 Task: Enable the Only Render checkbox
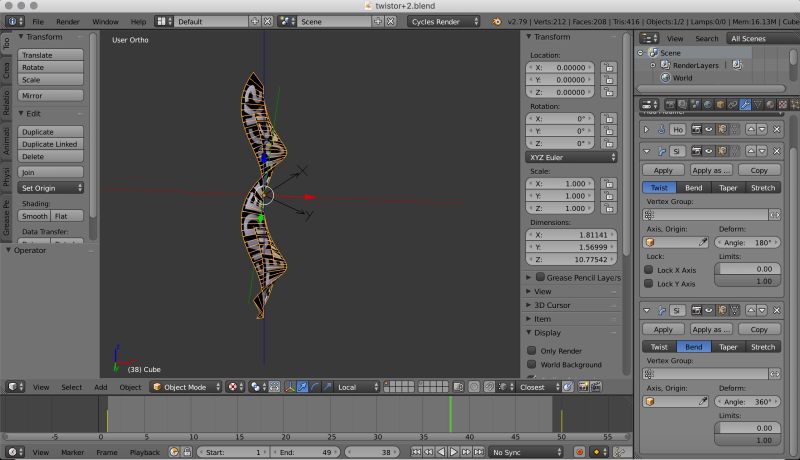[x=532, y=351]
